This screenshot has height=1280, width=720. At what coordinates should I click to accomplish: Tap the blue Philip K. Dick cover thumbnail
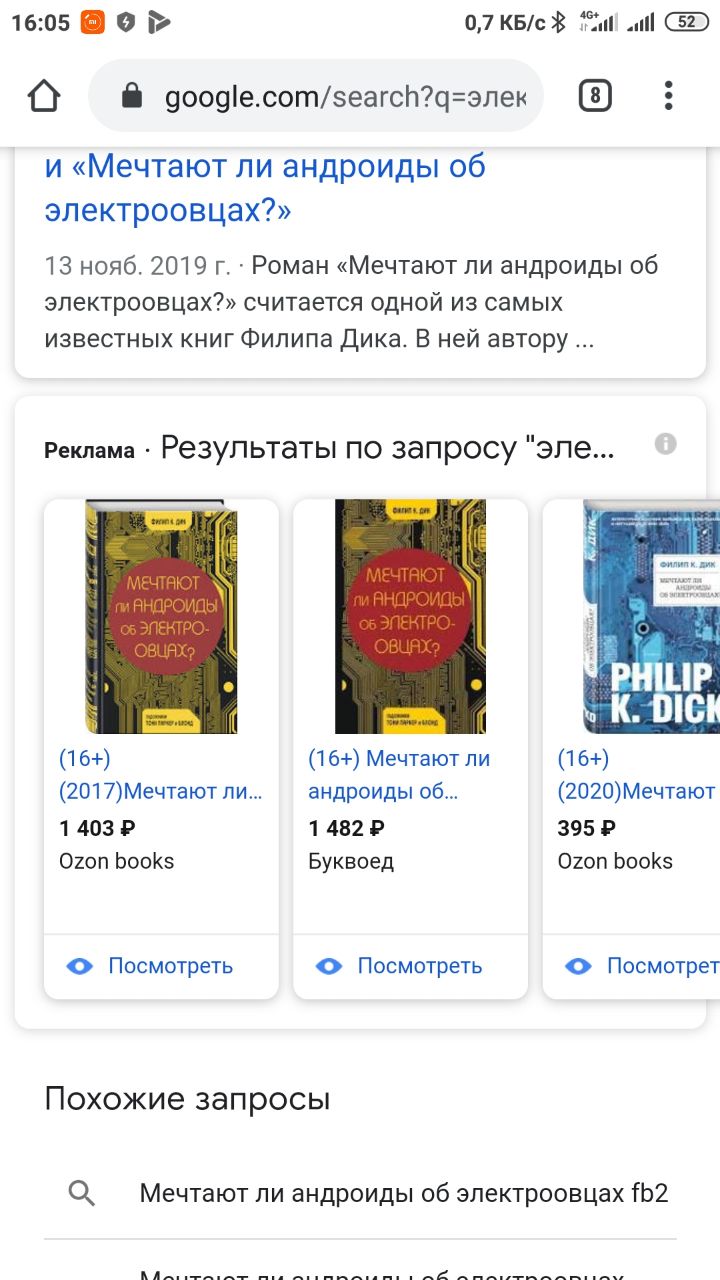click(651, 617)
